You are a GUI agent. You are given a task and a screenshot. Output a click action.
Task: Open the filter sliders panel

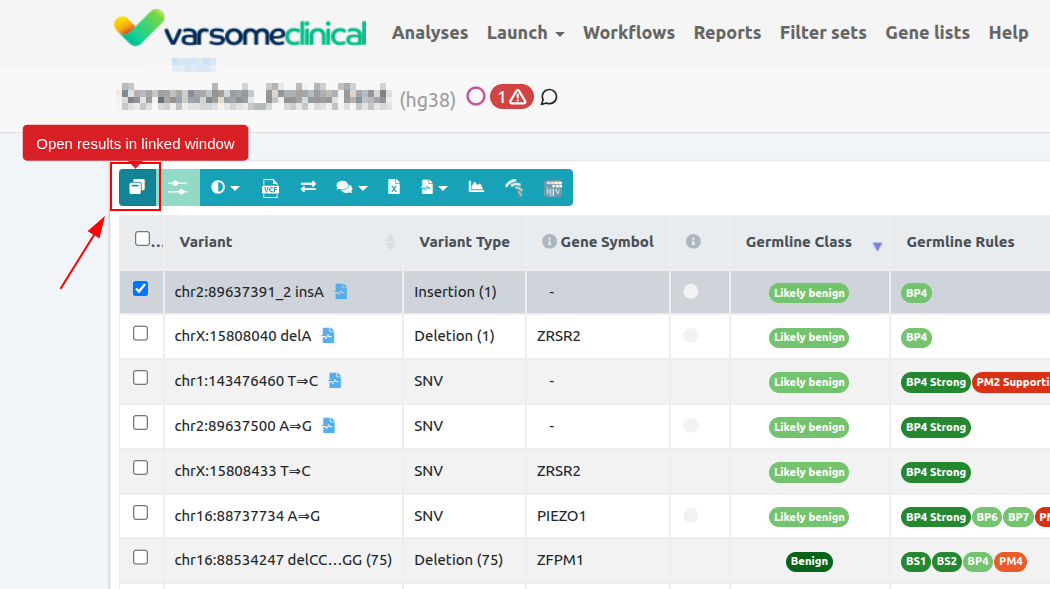click(x=178, y=187)
